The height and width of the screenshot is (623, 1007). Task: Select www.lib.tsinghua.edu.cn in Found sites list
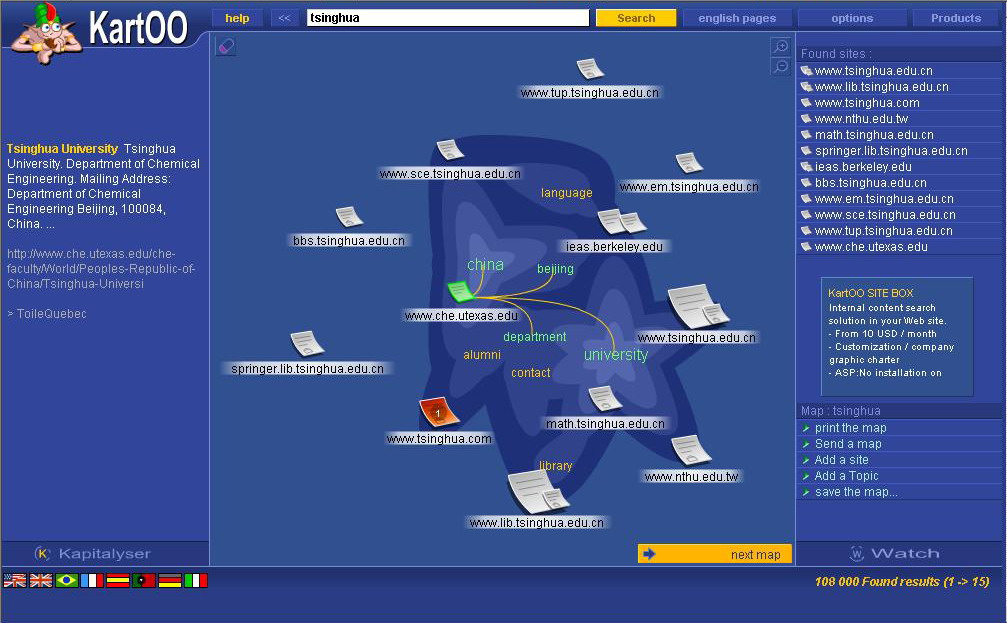[x=900, y=87]
